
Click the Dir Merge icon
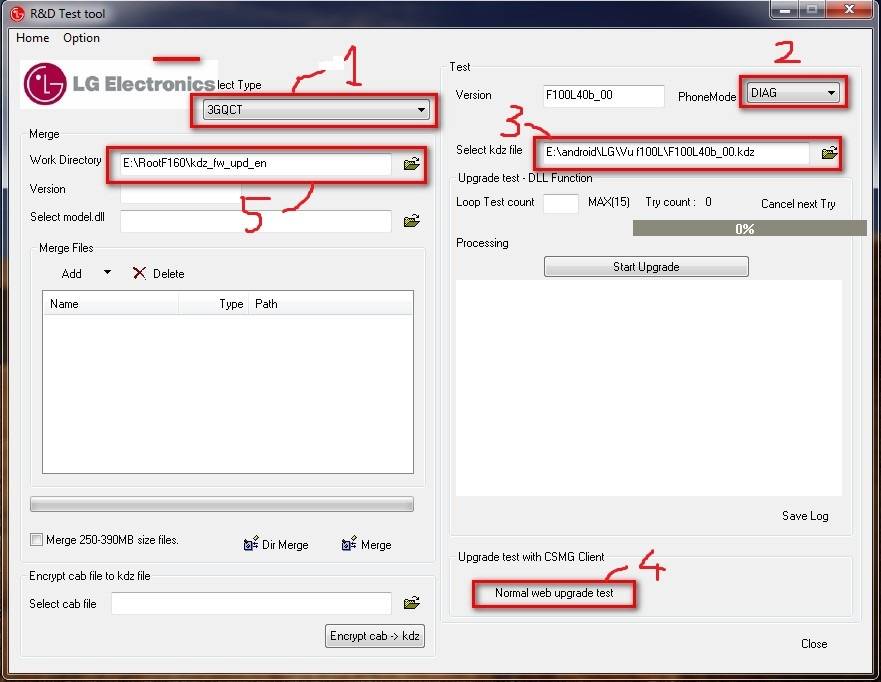251,544
